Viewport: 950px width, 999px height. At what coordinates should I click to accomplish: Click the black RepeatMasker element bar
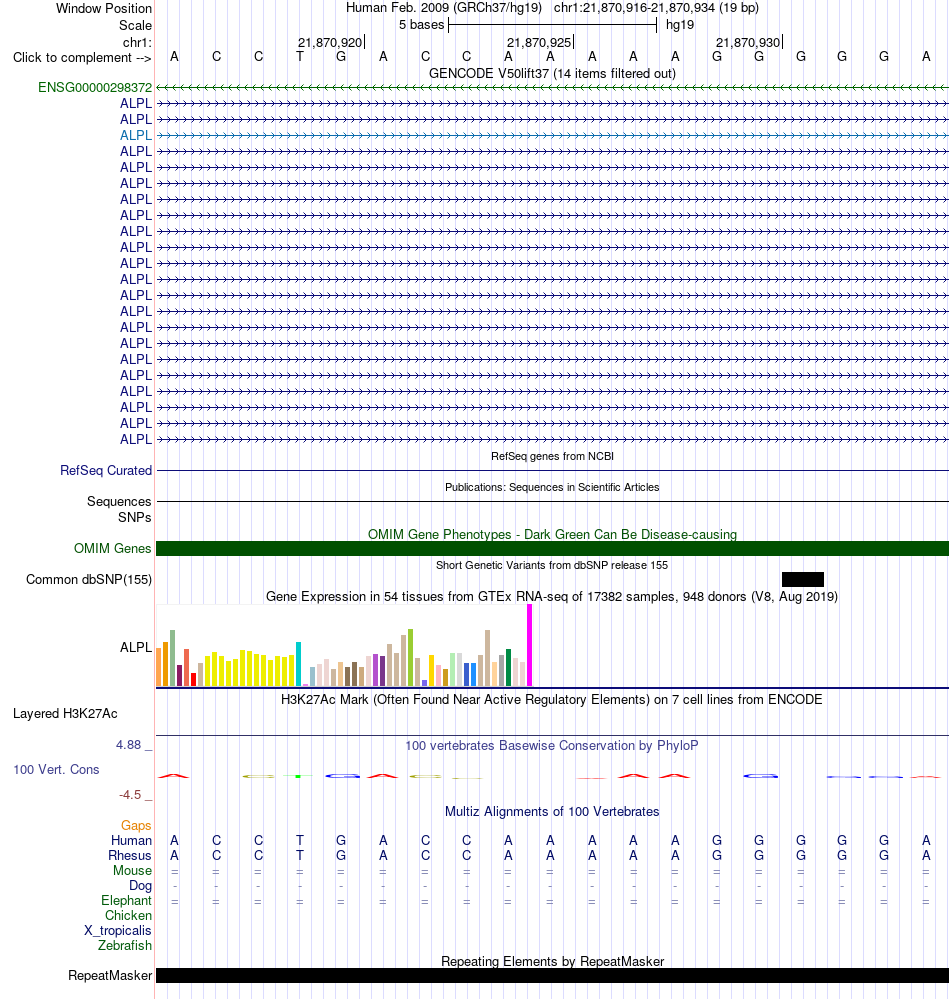[x=552, y=975]
